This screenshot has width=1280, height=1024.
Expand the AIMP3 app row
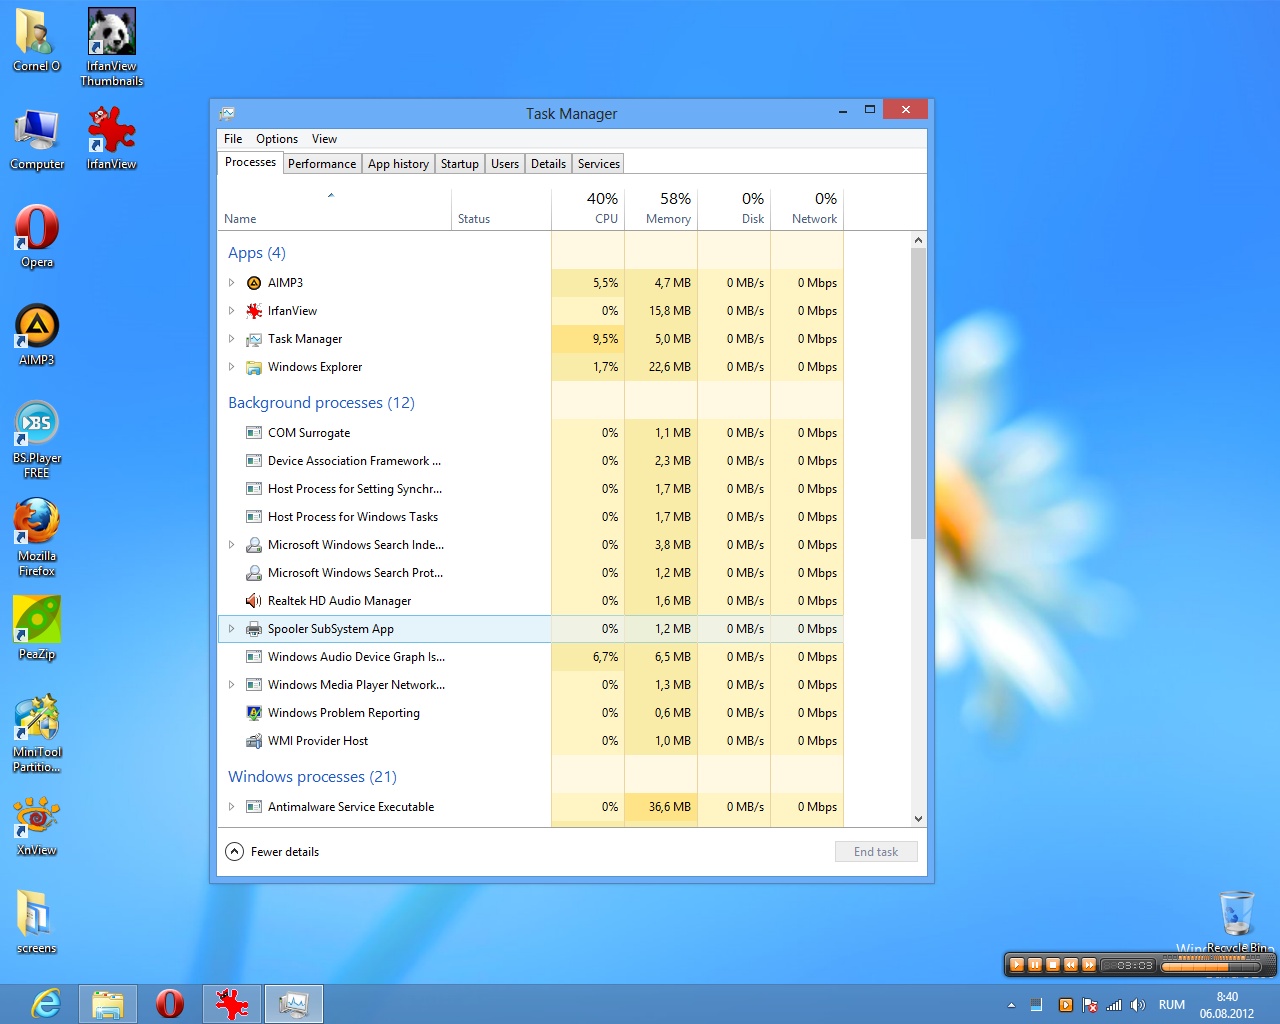[x=232, y=283]
